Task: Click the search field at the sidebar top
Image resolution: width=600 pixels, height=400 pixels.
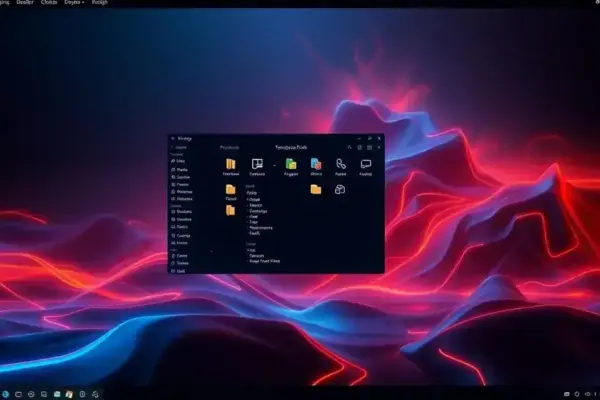Action: [181, 147]
